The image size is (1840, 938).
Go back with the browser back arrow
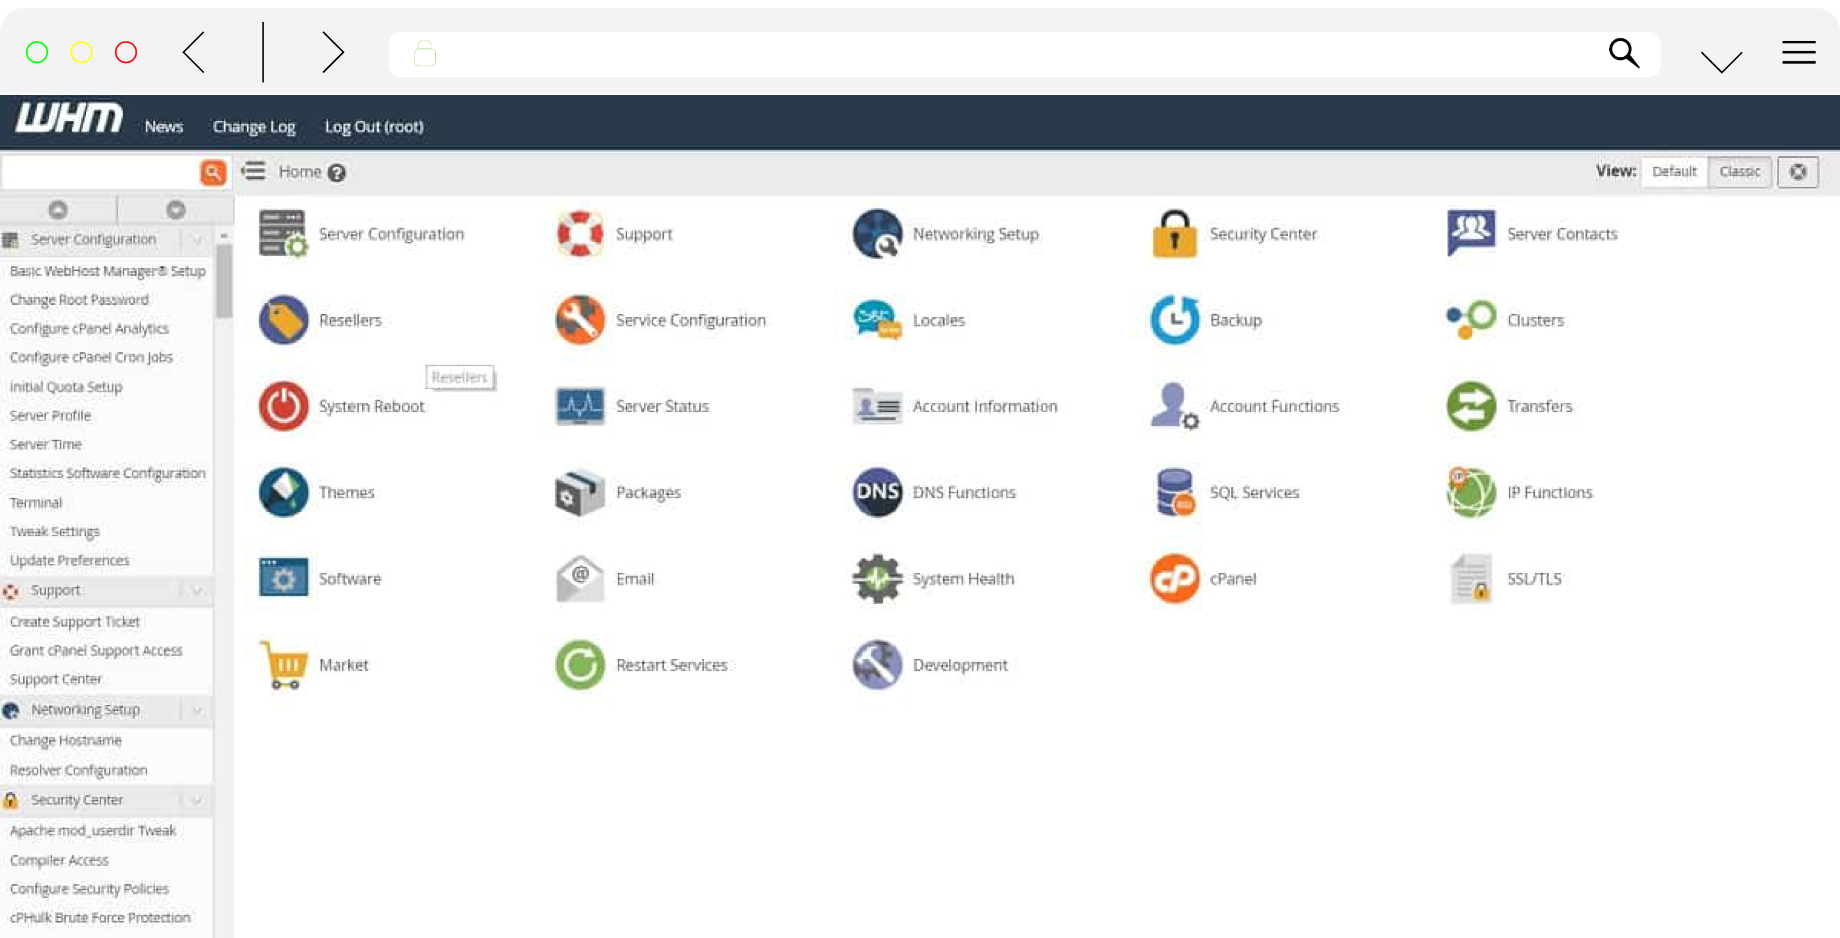point(194,52)
